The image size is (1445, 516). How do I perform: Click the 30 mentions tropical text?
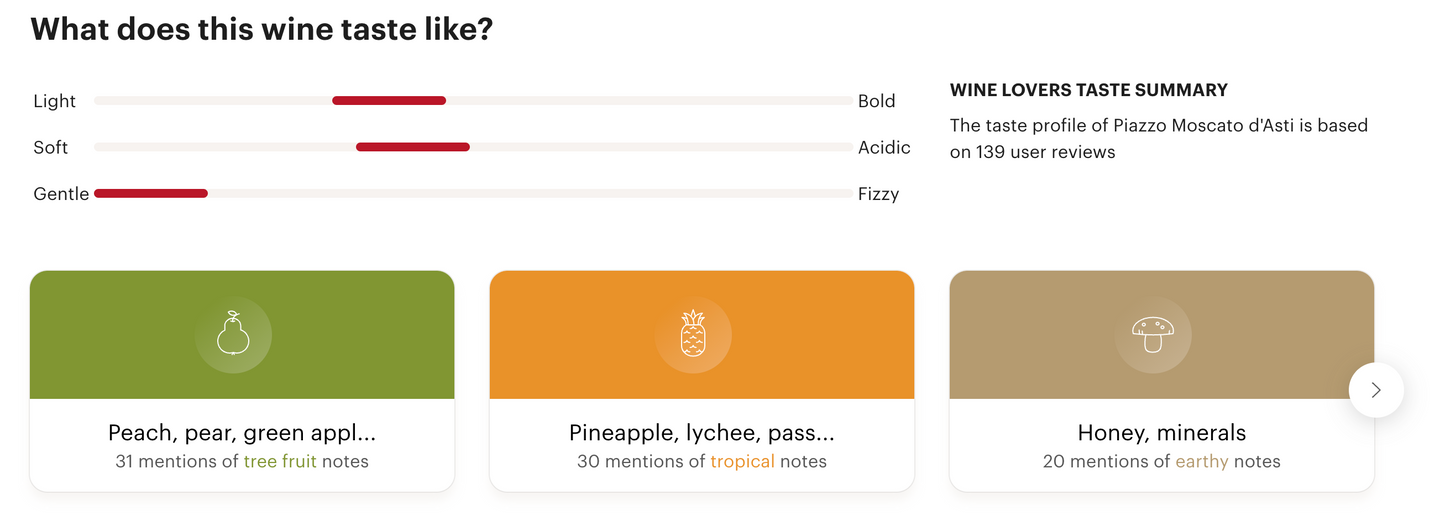702,461
